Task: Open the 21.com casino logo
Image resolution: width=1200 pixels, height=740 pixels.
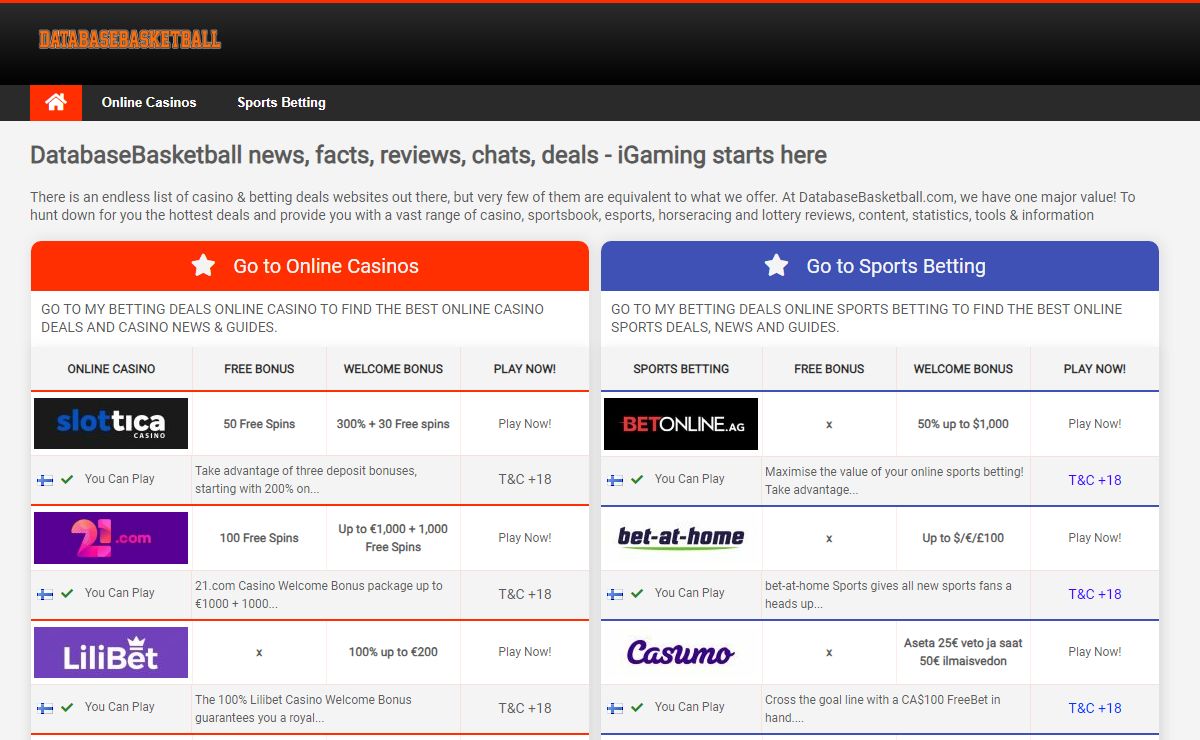Action: (111, 537)
